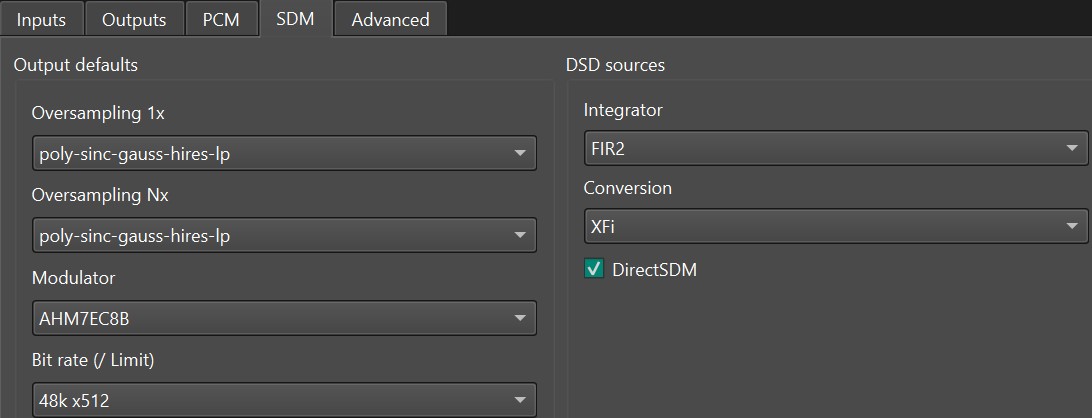Click the down arrow beside XFi
Viewport: 1092px width, 418px height.
click(1073, 226)
